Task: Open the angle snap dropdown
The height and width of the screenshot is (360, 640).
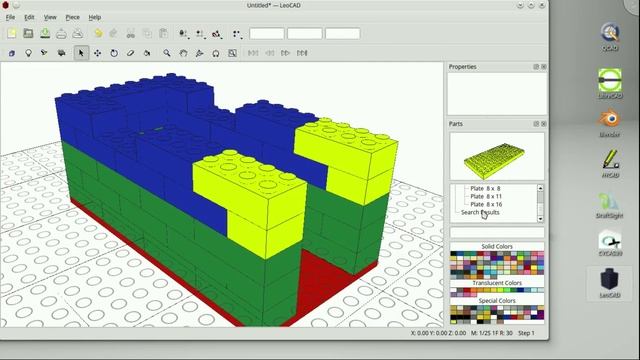Action: pos(217,34)
